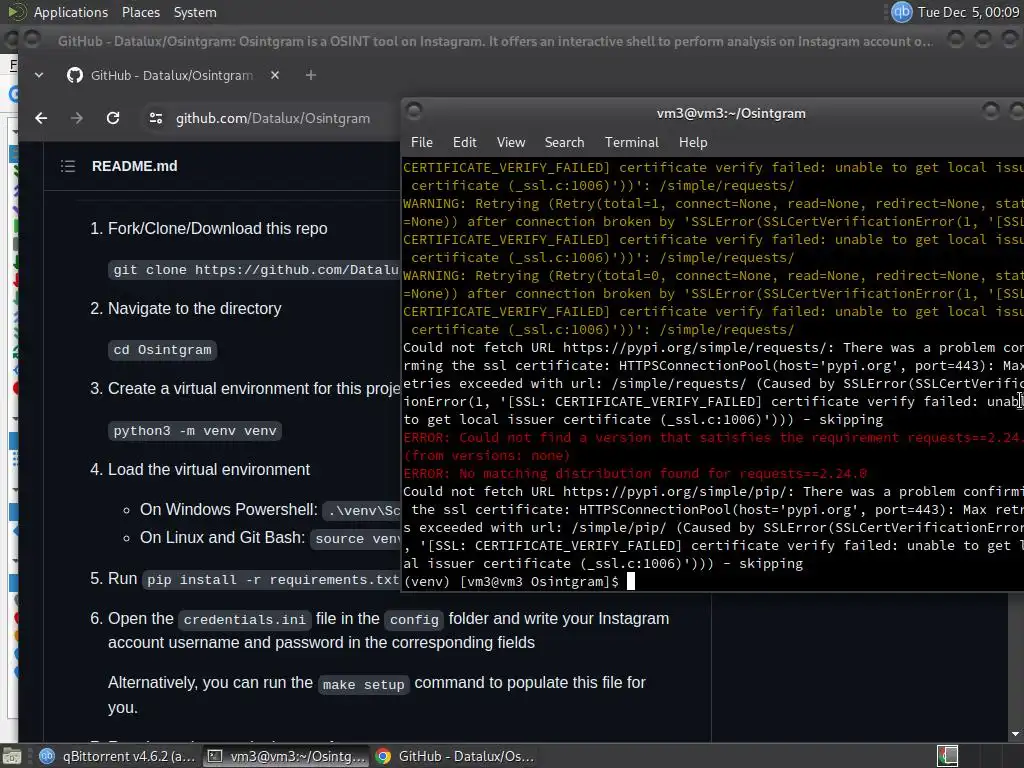
Task: Click the Chrome window title bar text
Action: click(x=495, y=41)
